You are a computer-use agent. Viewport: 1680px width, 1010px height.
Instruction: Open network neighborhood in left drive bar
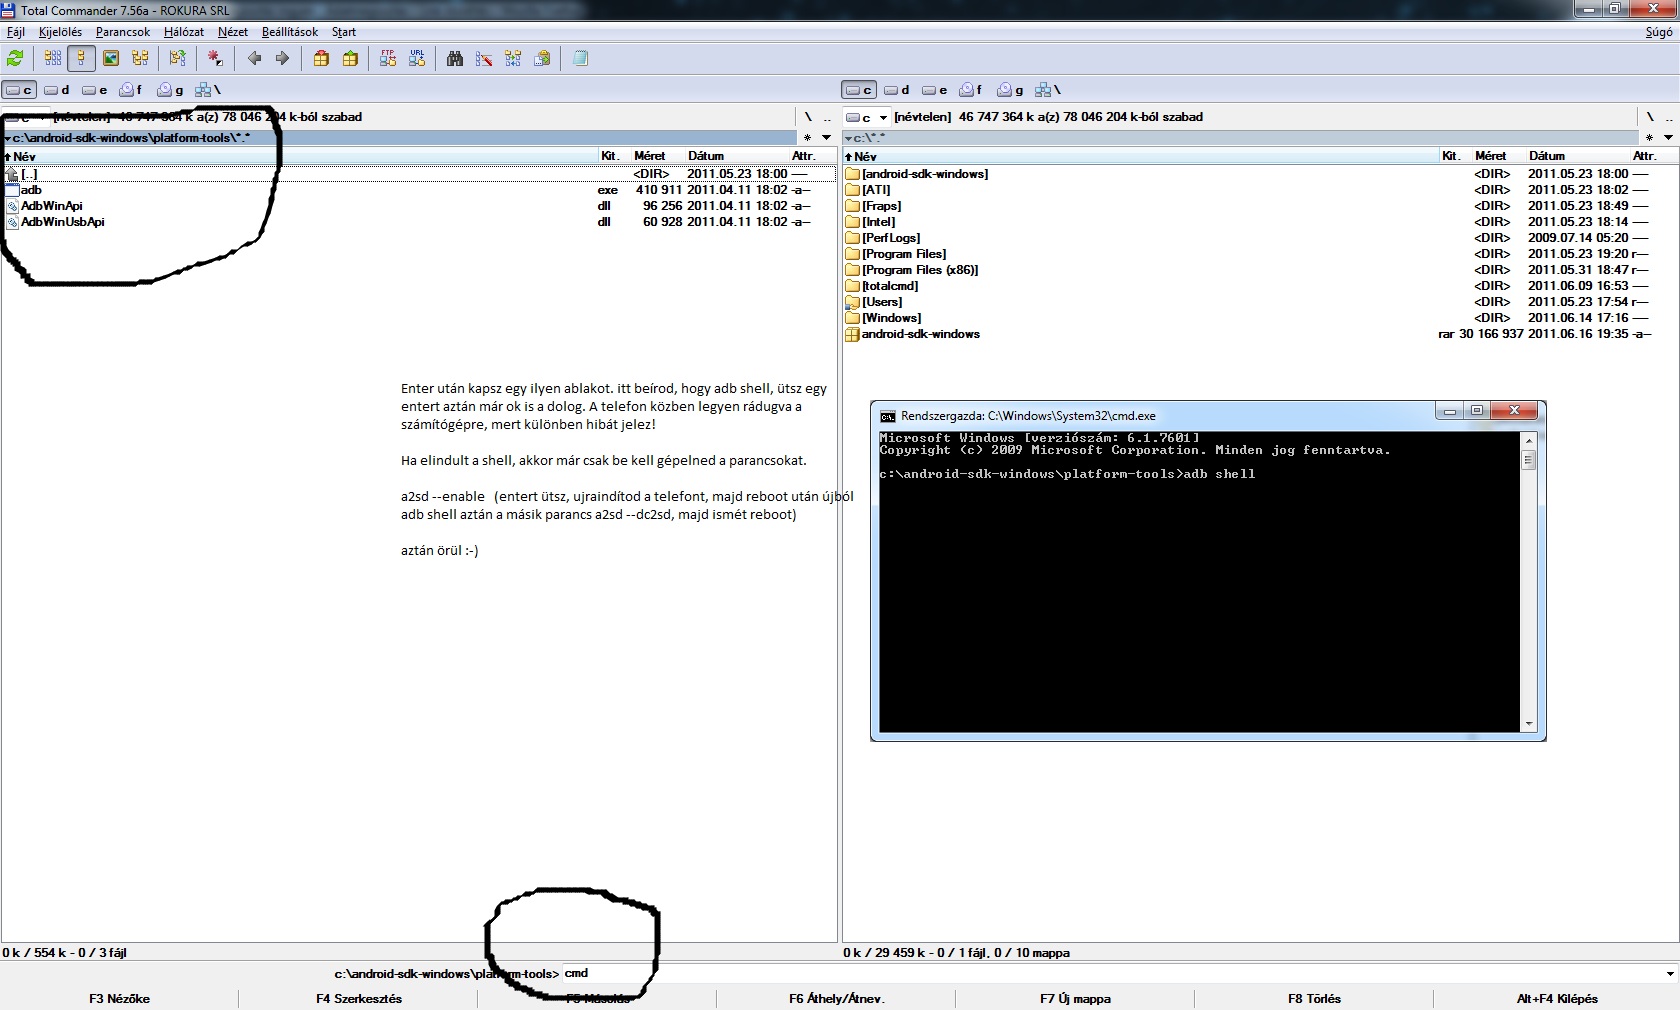208,90
